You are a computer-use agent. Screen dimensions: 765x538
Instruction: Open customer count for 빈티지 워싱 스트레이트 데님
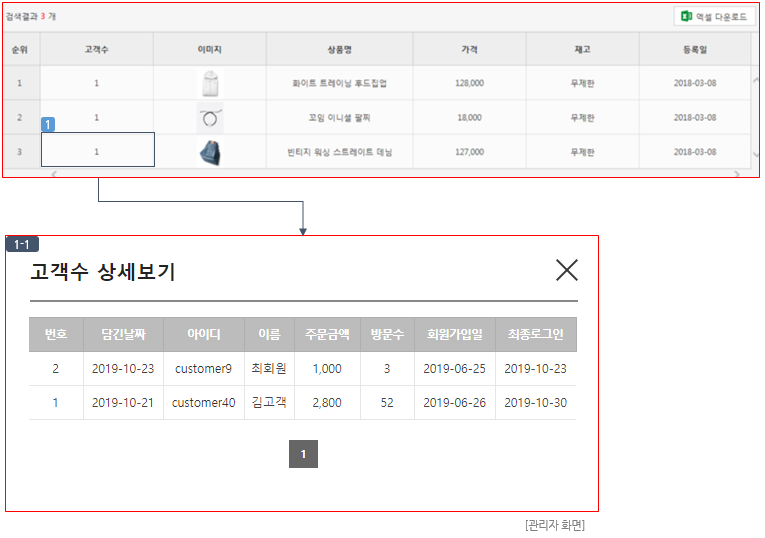[98, 152]
